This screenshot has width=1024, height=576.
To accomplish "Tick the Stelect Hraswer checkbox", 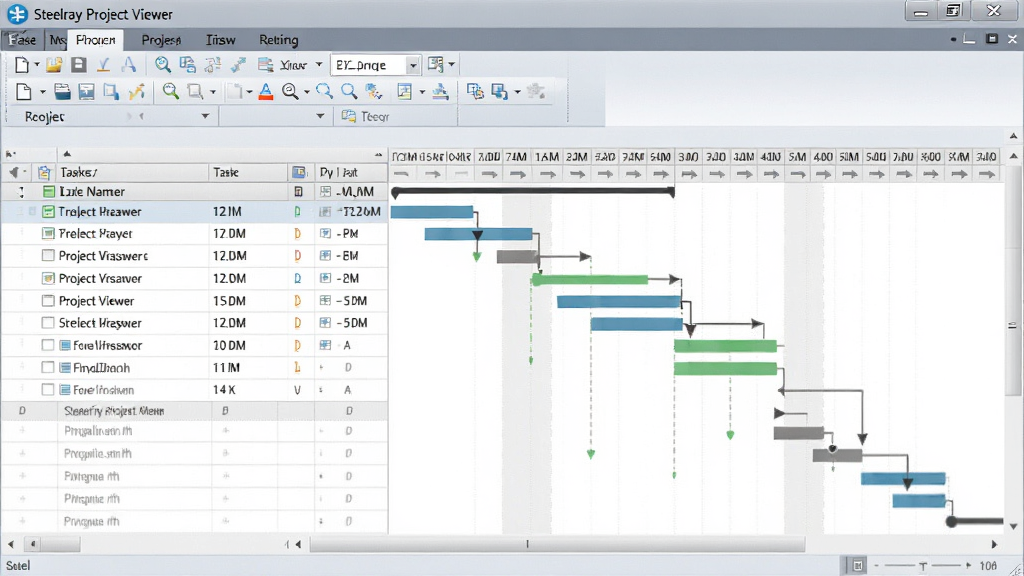I will tap(48, 323).
